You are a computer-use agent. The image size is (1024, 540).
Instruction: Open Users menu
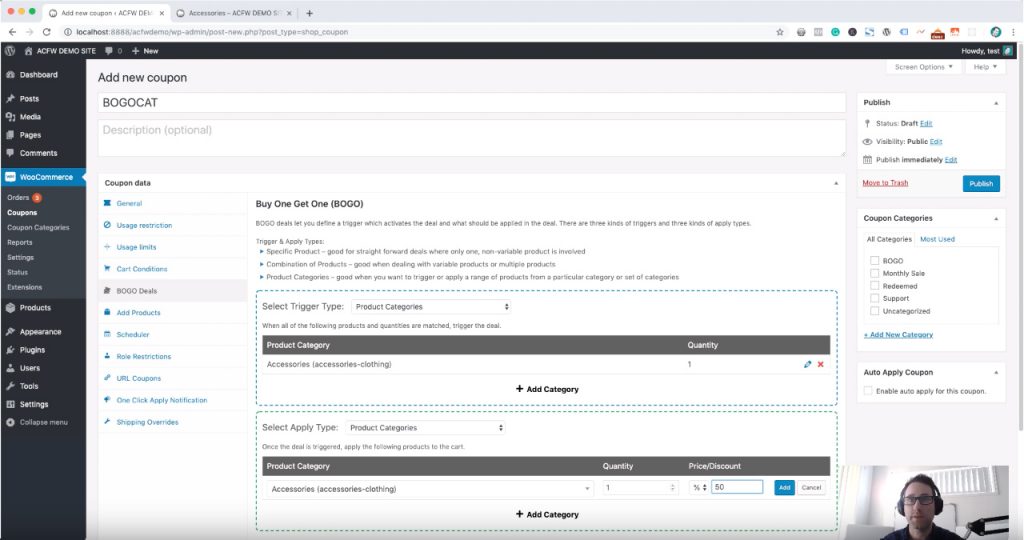click(x=29, y=368)
